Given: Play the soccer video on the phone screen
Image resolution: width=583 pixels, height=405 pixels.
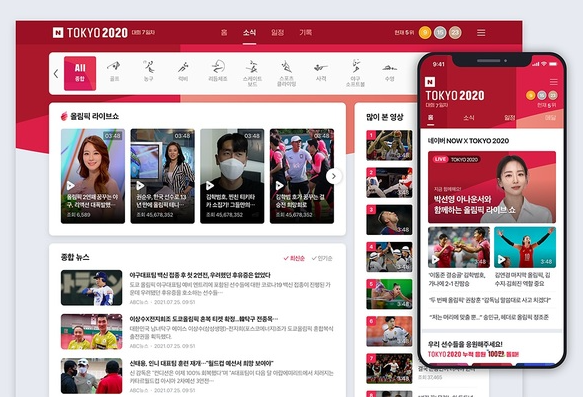Looking at the screenshot, I should point(459,247).
